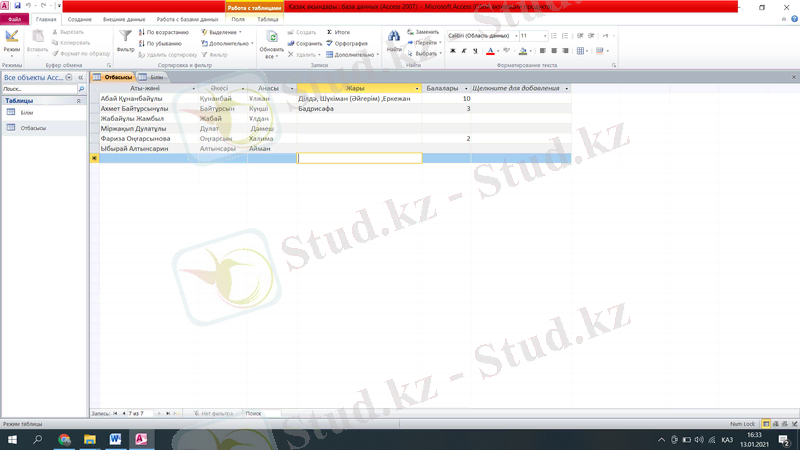The height and width of the screenshot is (450, 800).
Task: Collapse the Таблицы group
Action: click(79, 101)
